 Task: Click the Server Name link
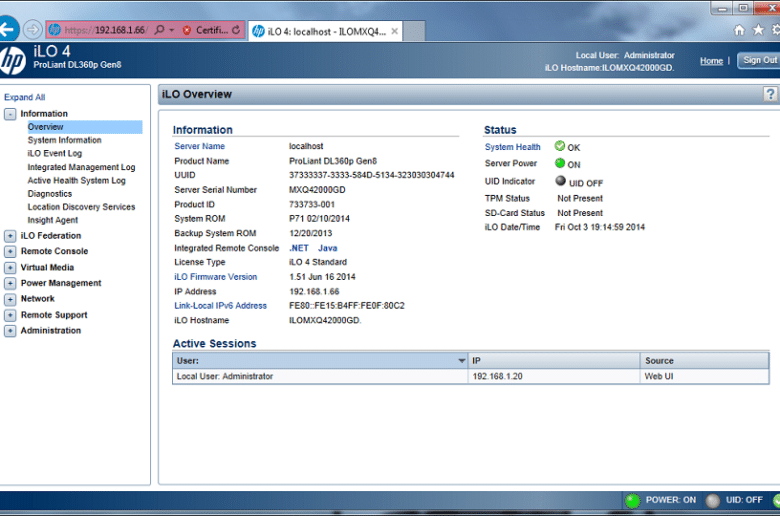pyautogui.click(x=199, y=146)
